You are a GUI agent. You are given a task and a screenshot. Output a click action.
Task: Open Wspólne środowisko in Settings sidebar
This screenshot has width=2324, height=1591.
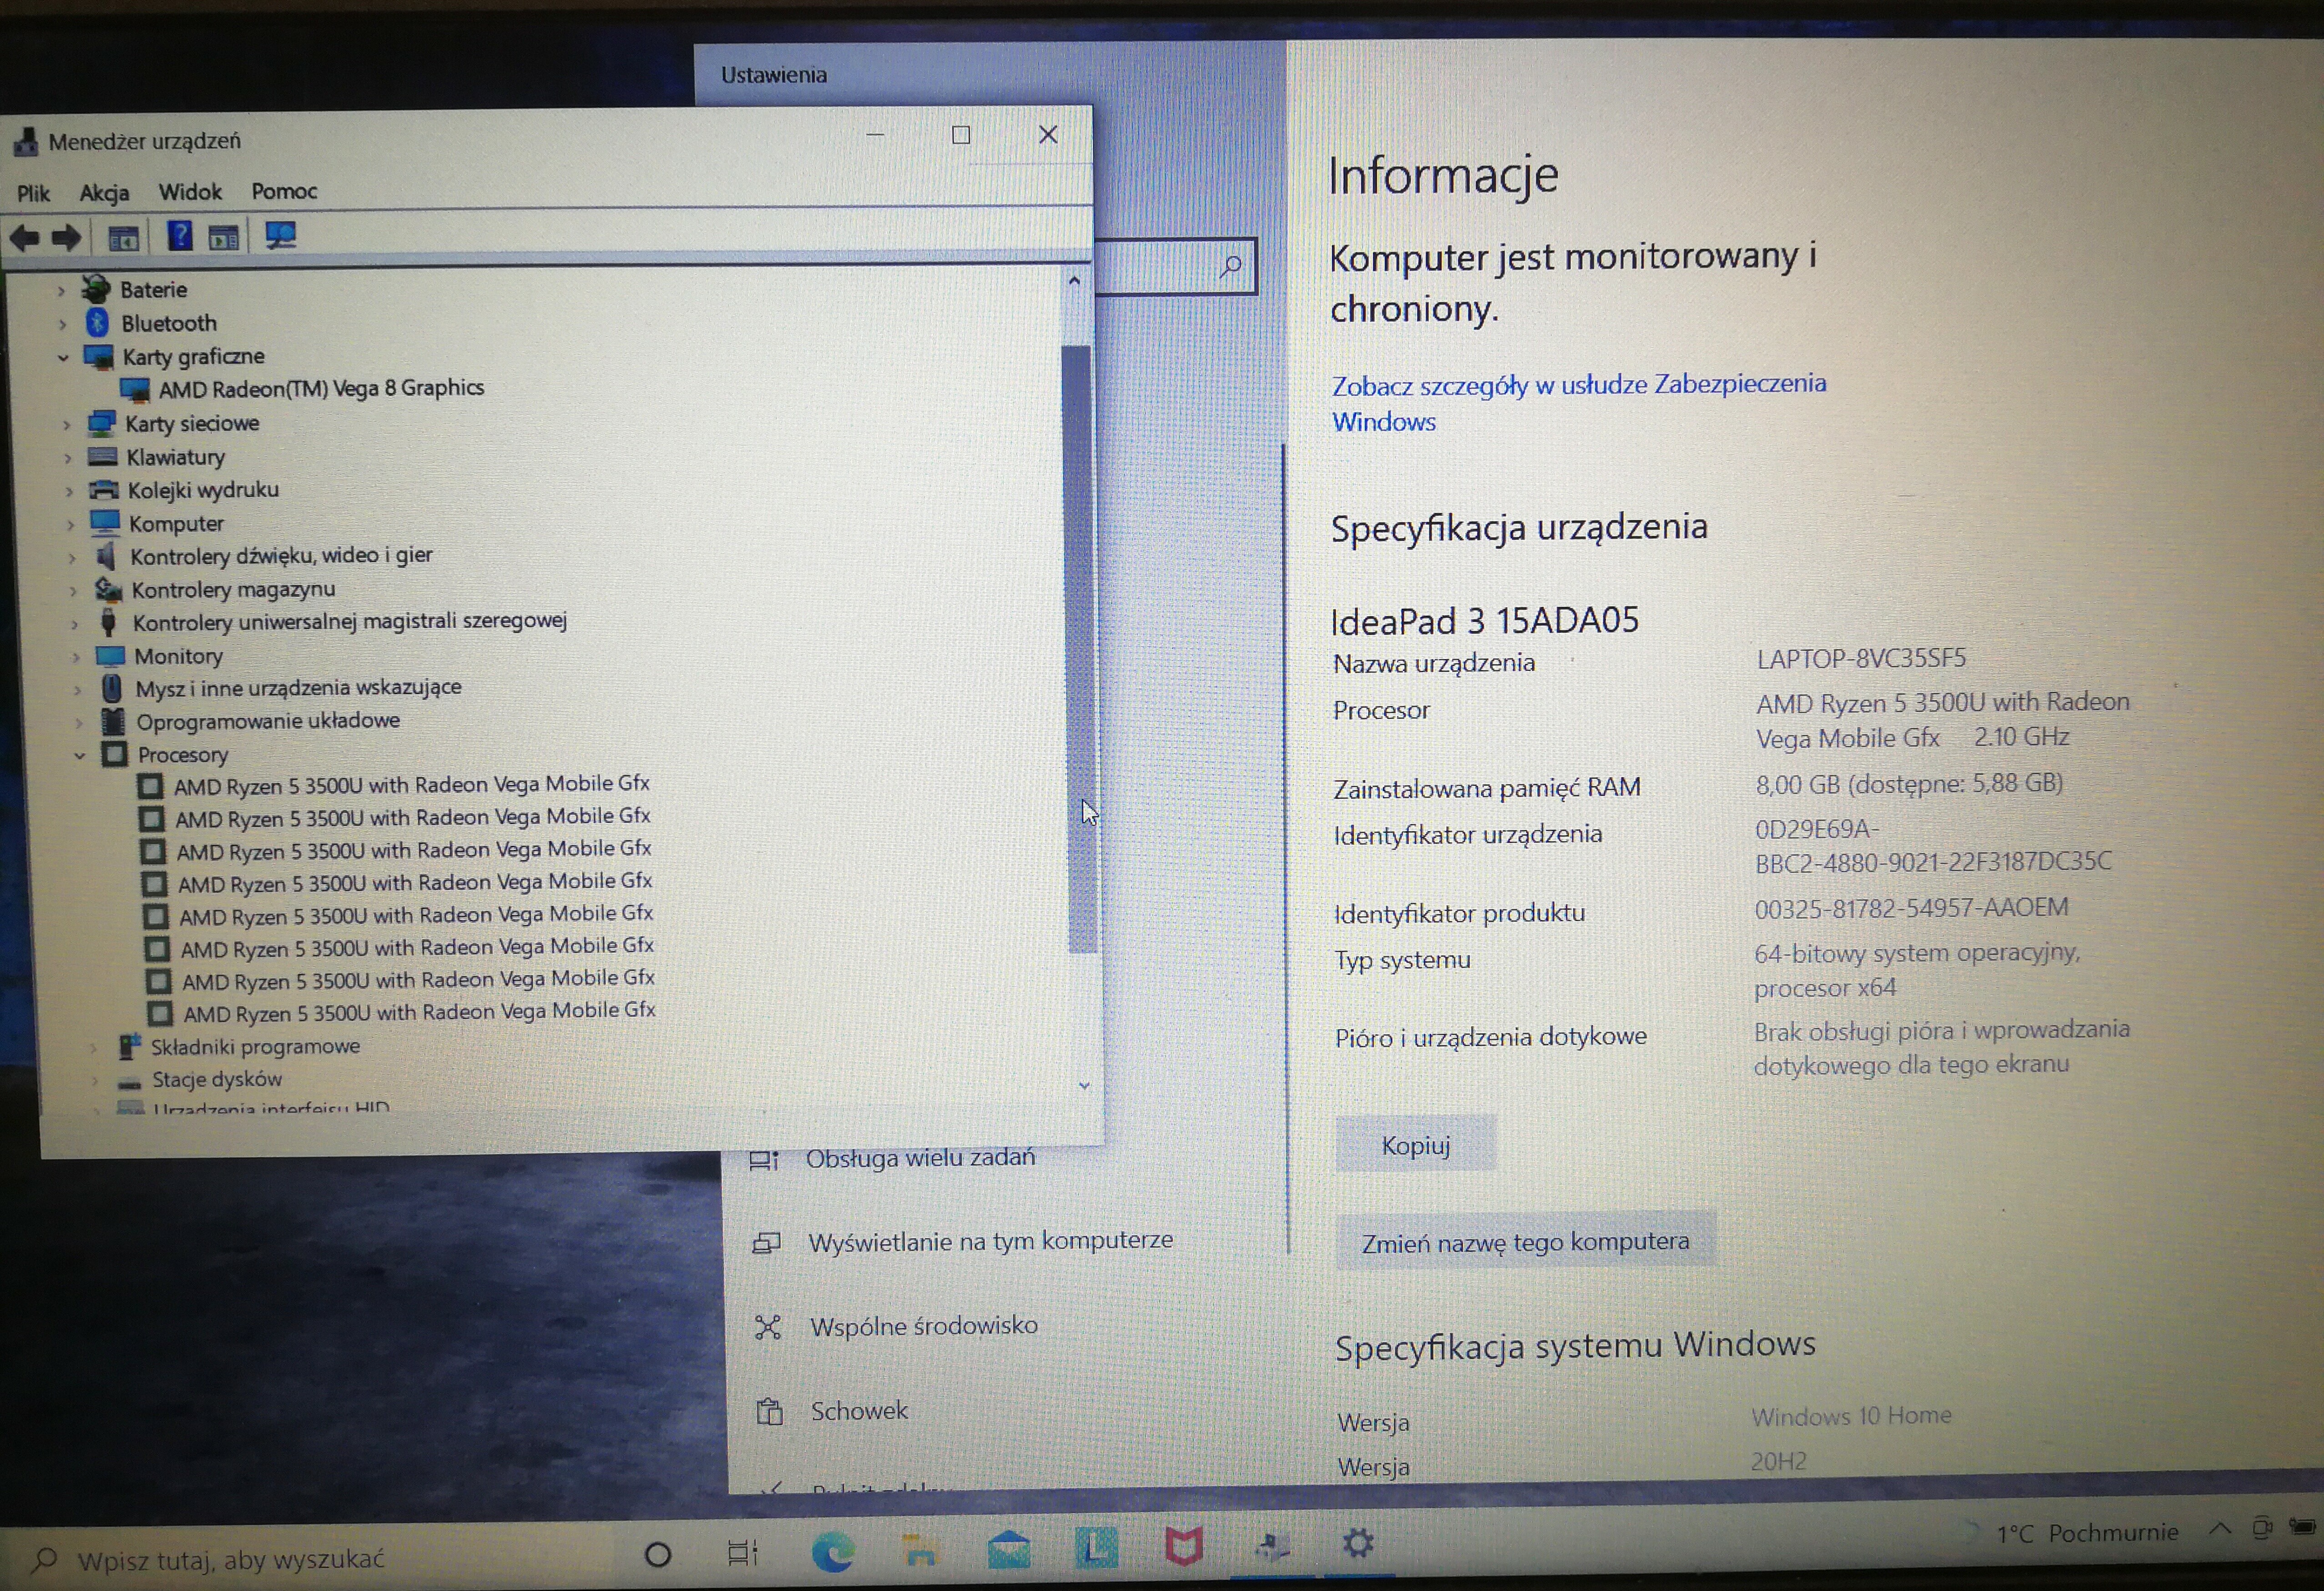coord(924,1326)
